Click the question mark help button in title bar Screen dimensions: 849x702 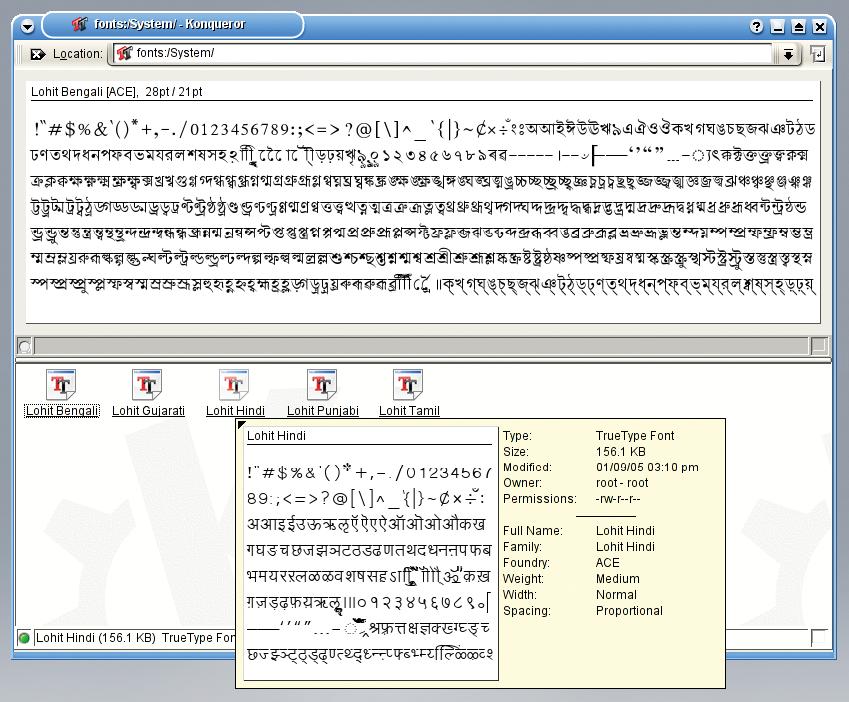click(x=756, y=26)
